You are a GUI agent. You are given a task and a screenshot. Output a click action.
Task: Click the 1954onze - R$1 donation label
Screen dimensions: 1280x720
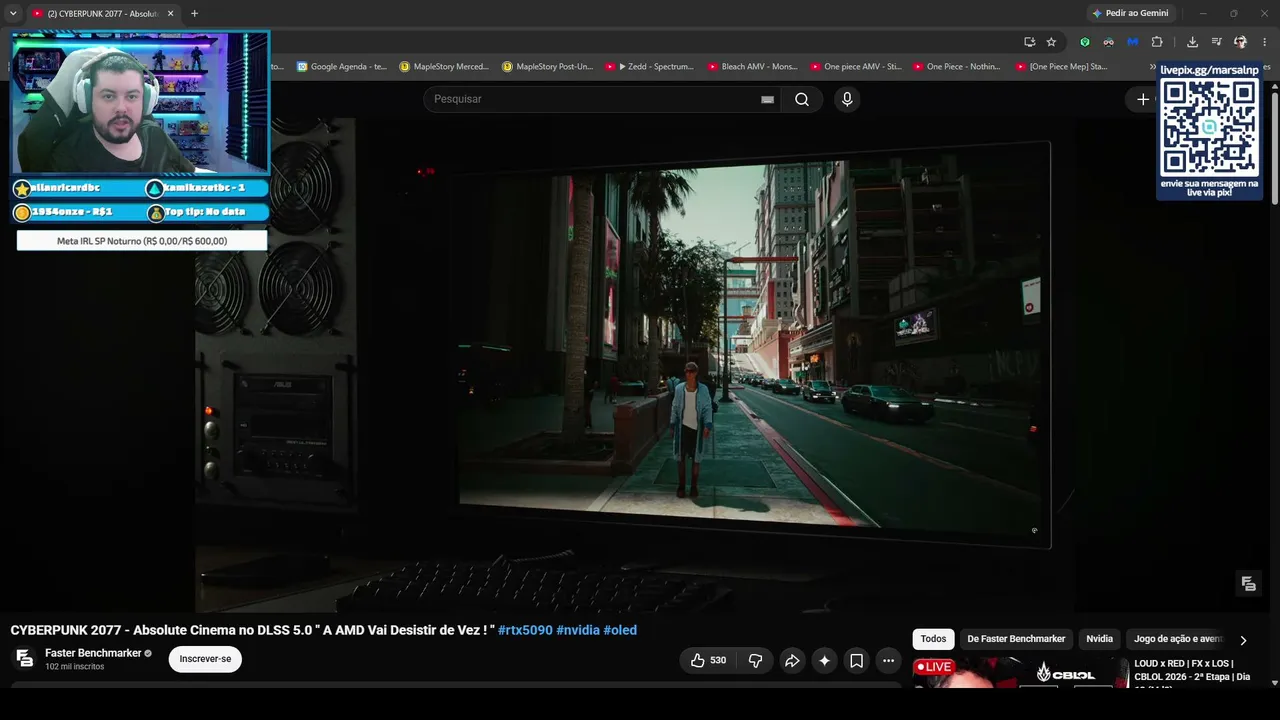pyautogui.click(x=73, y=212)
